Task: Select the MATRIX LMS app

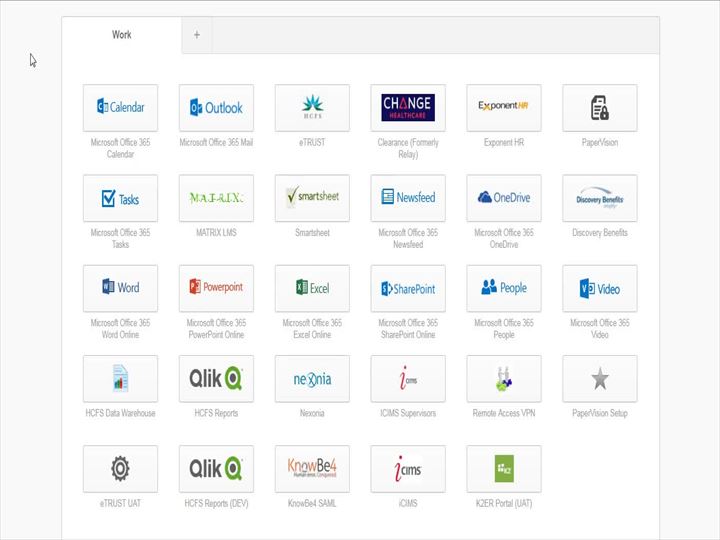Action: pos(216,198)
